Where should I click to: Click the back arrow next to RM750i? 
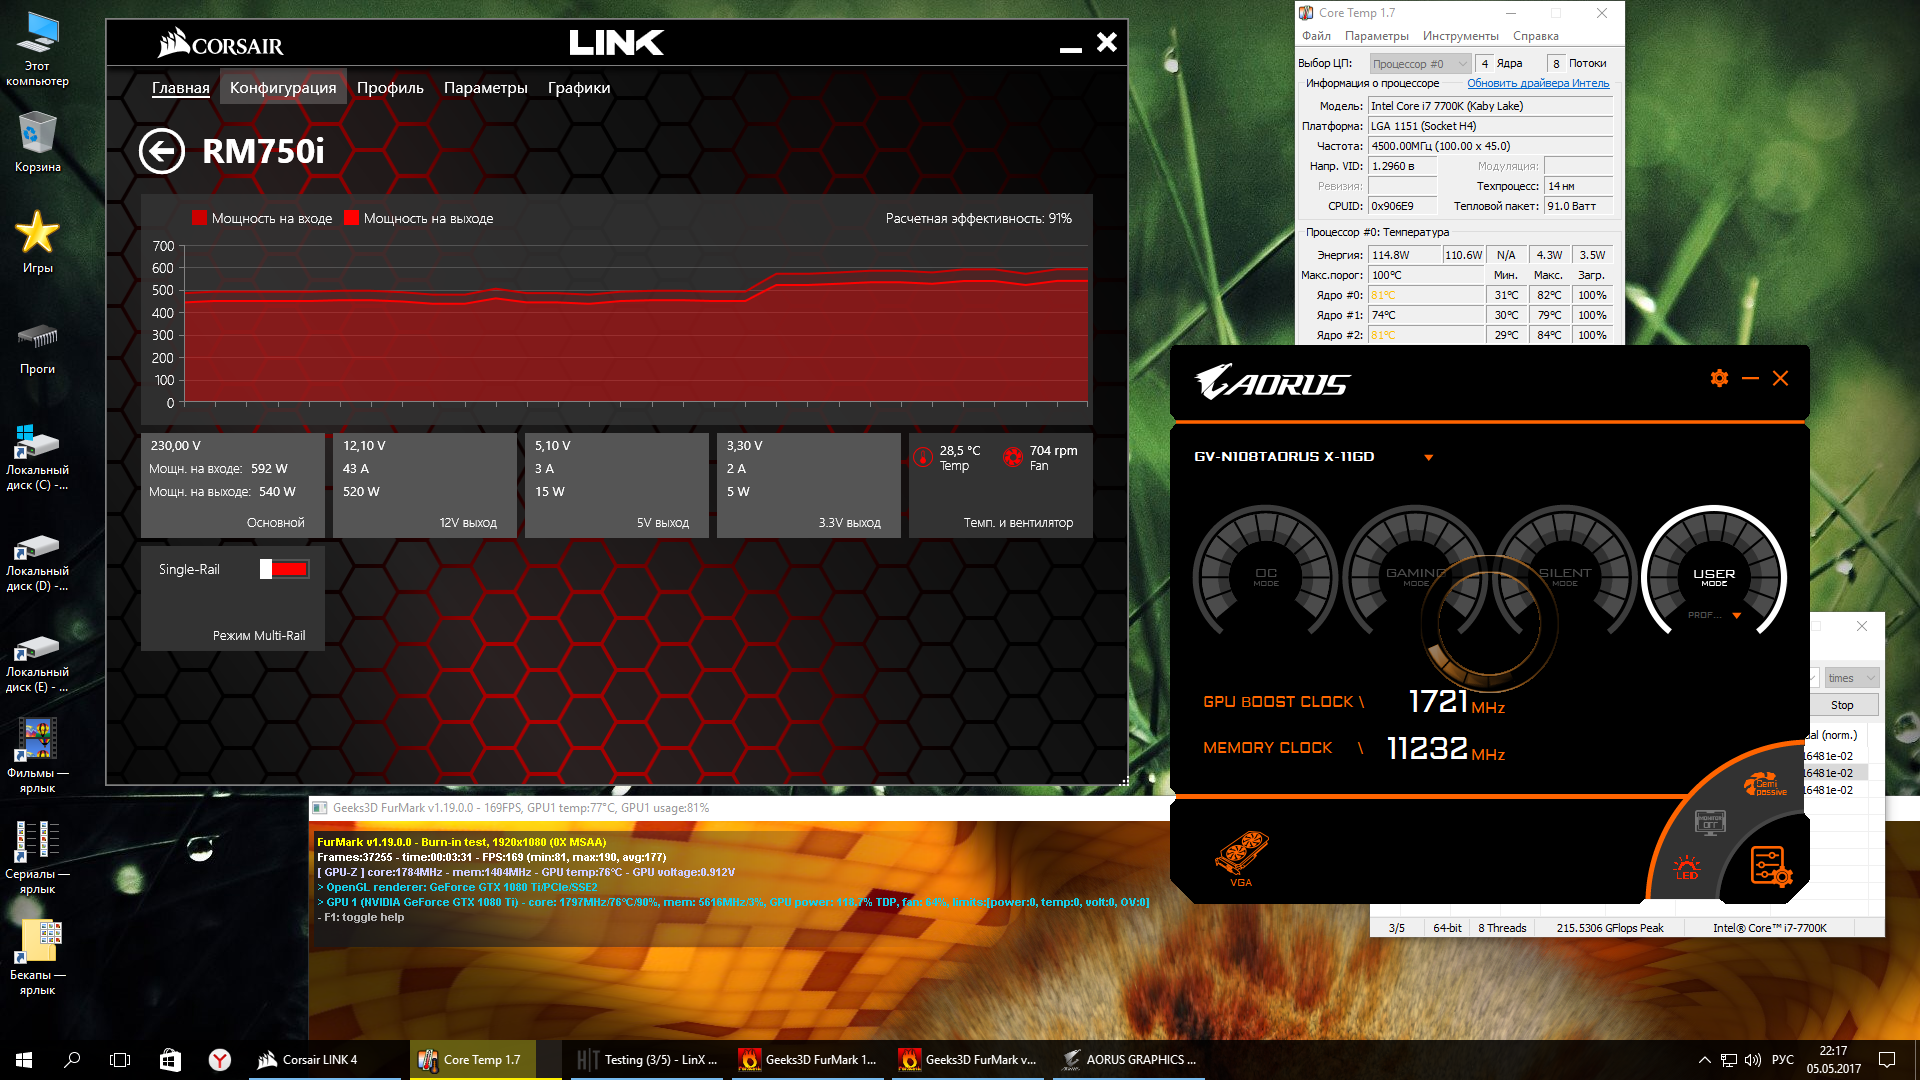coord(162,152)
